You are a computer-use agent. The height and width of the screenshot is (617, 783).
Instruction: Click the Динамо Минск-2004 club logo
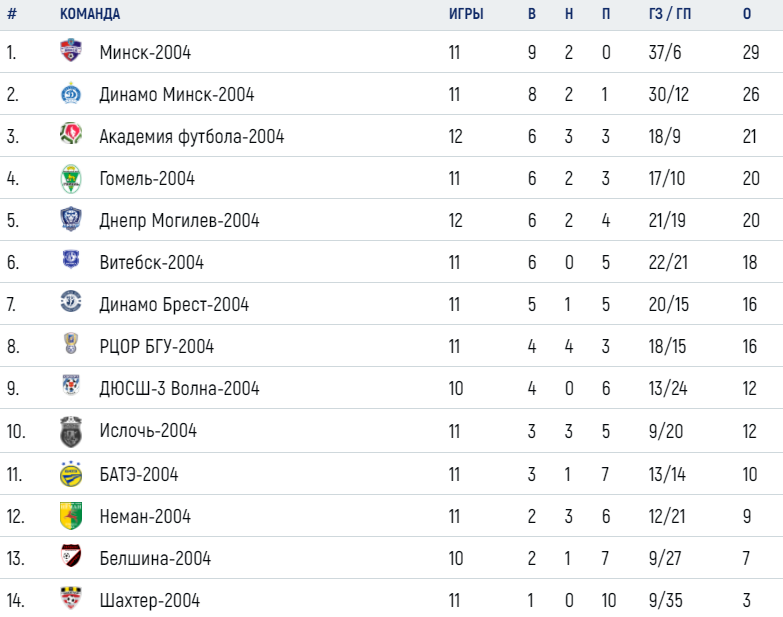click(x=71, y=93)
